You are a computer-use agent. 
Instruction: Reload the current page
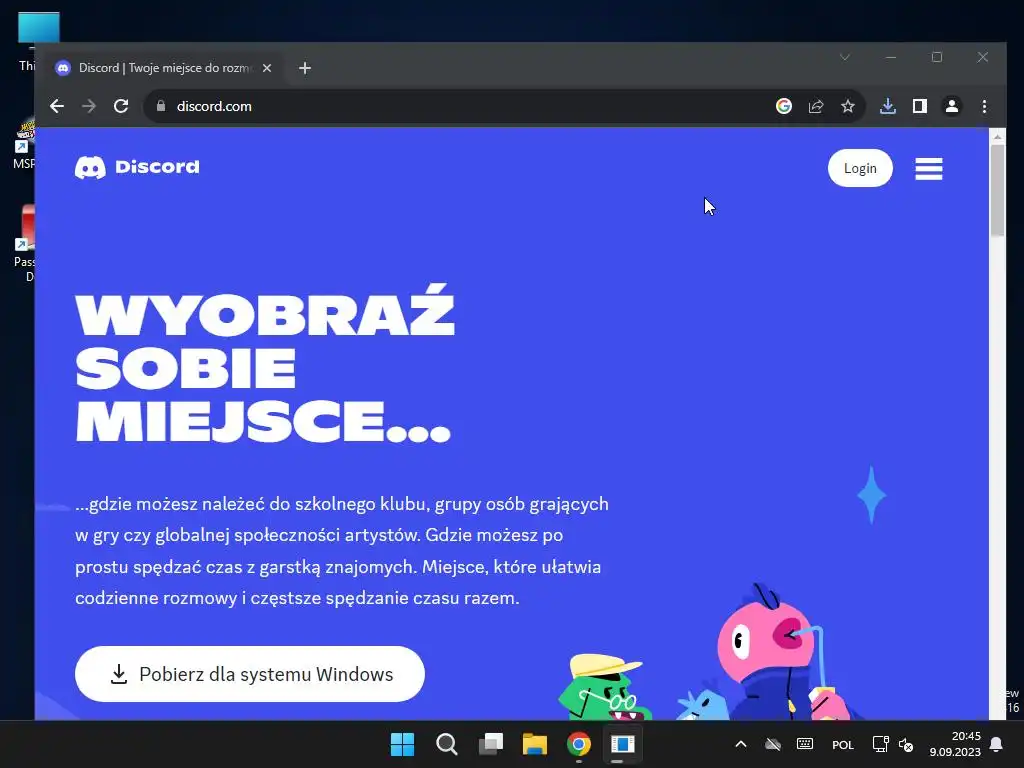[121, 106]
